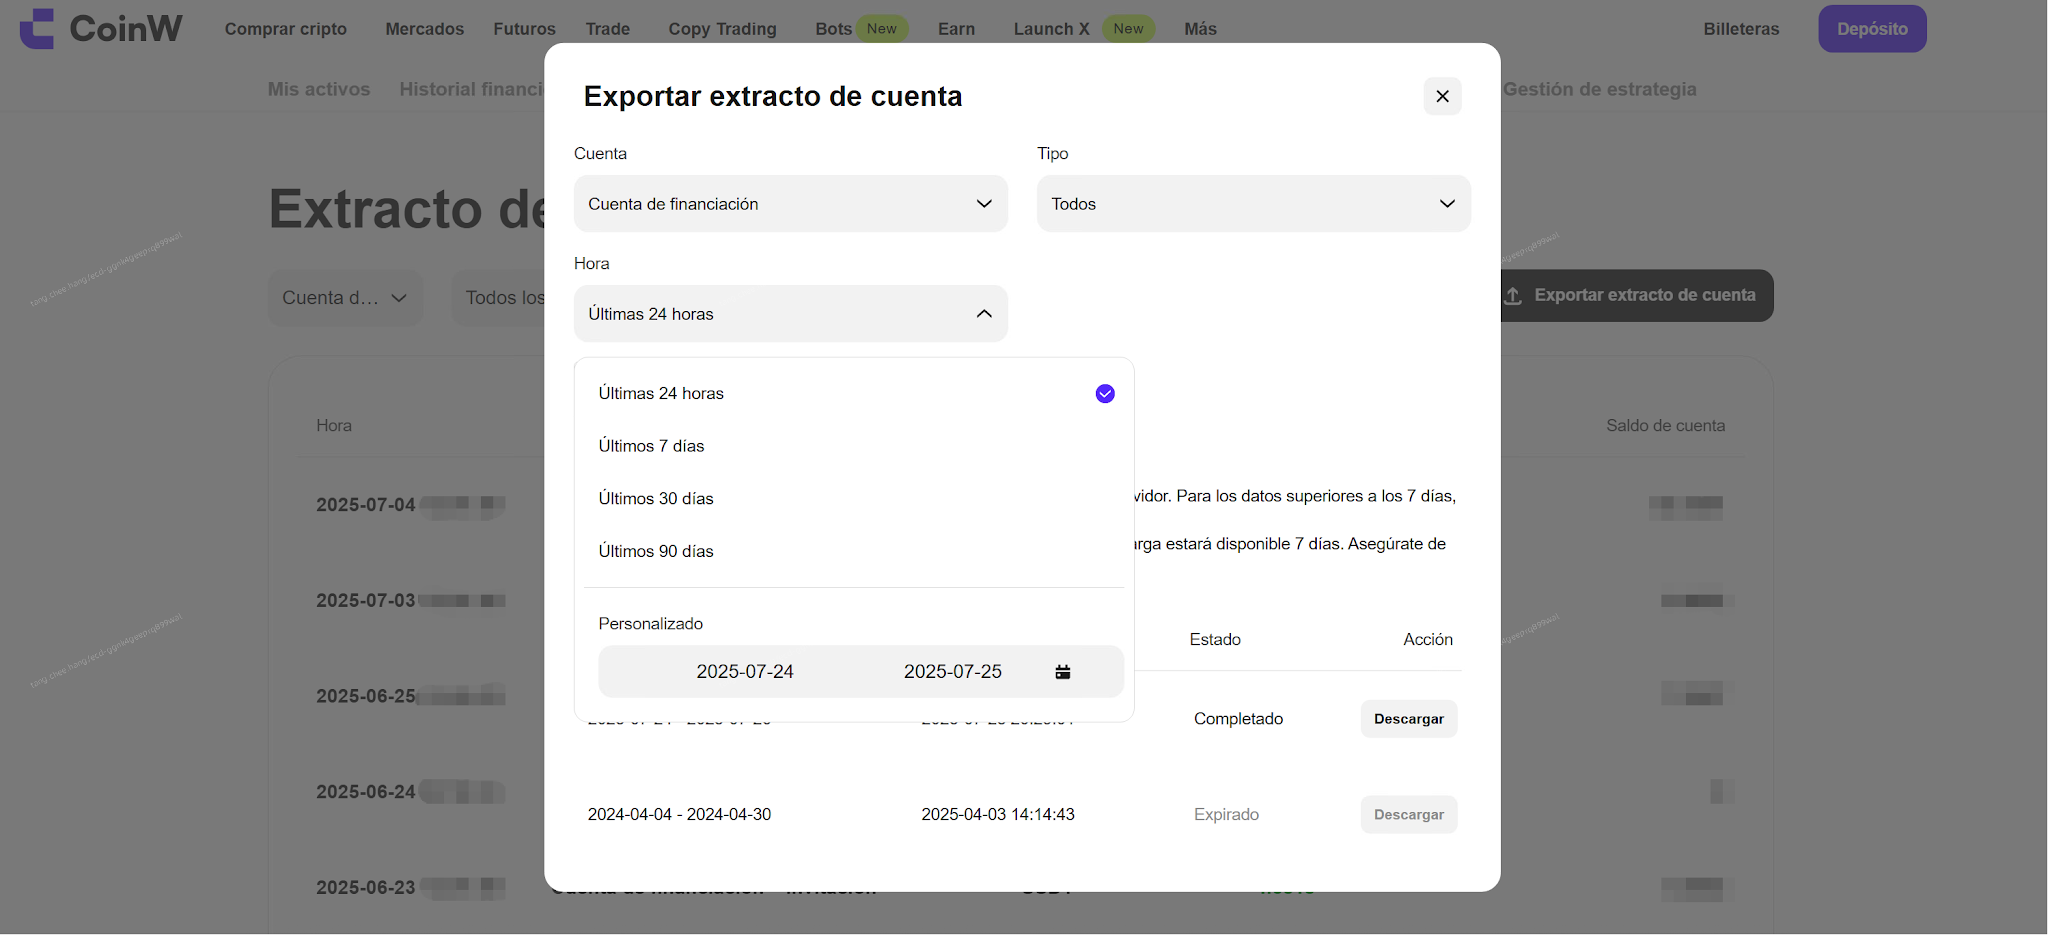The image size is (2048, 935).
Task: Click Descargar for the Expirado statement
Action: [x=1408, y=815]
